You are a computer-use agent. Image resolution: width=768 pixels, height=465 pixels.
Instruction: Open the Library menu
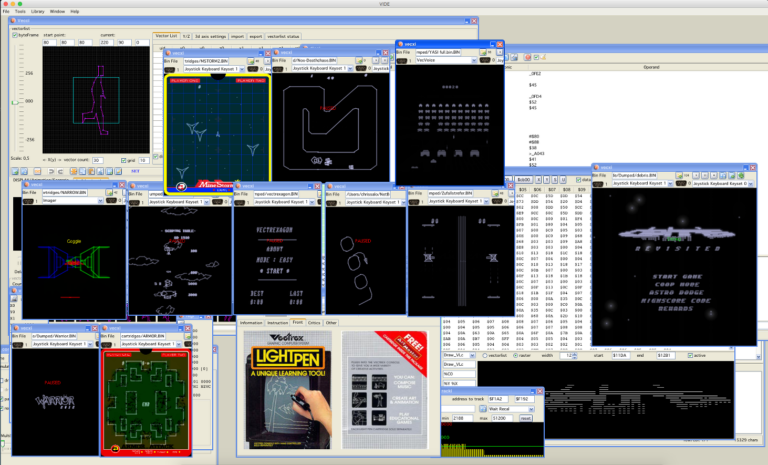click(38, 11)
